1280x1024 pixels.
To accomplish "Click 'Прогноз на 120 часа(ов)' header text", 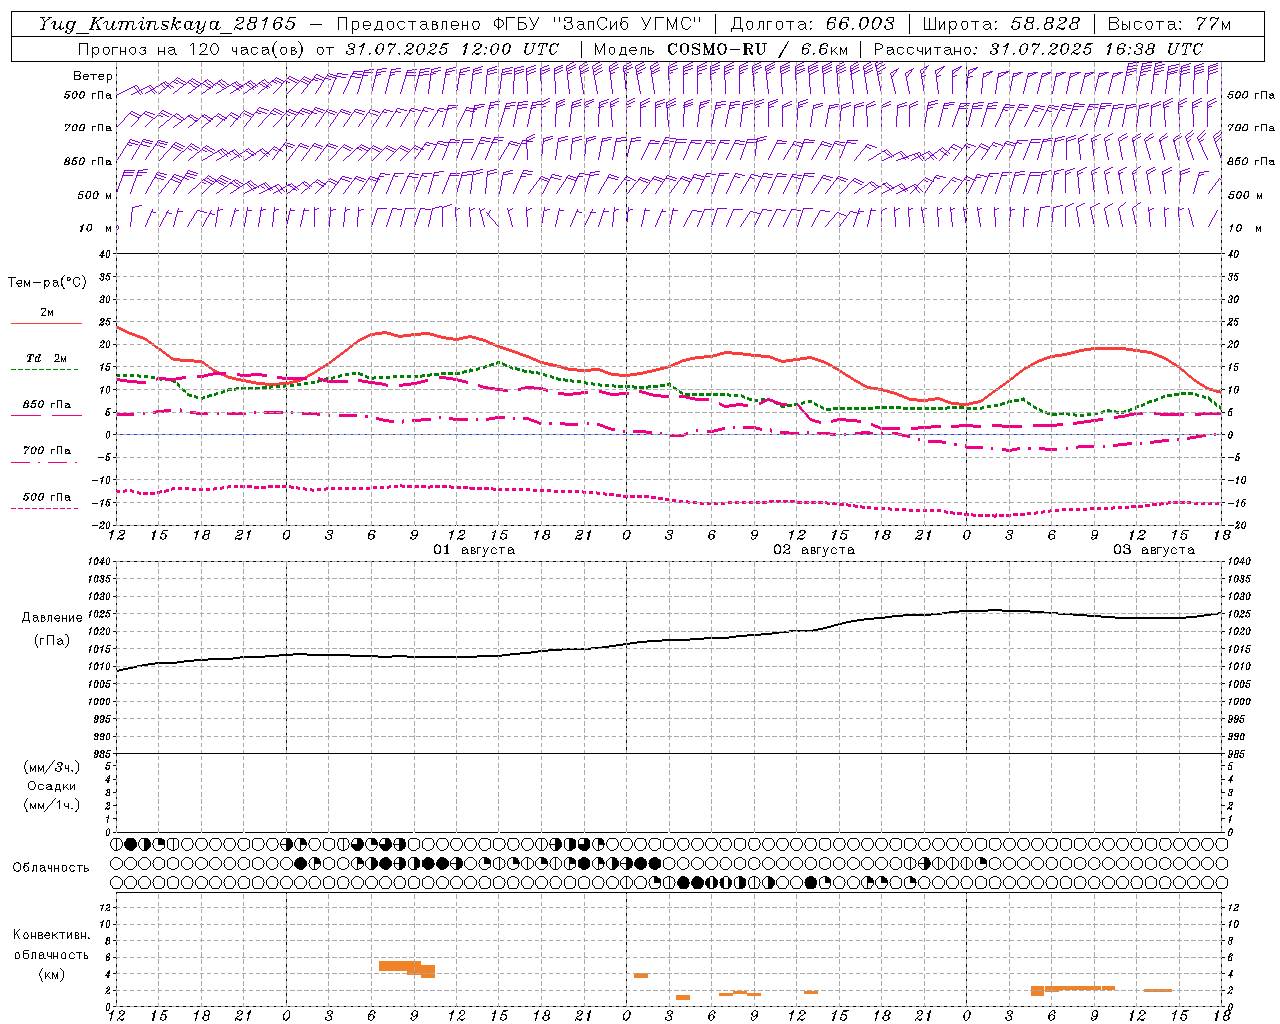I will pyautogui.click(x=192, y=49).
